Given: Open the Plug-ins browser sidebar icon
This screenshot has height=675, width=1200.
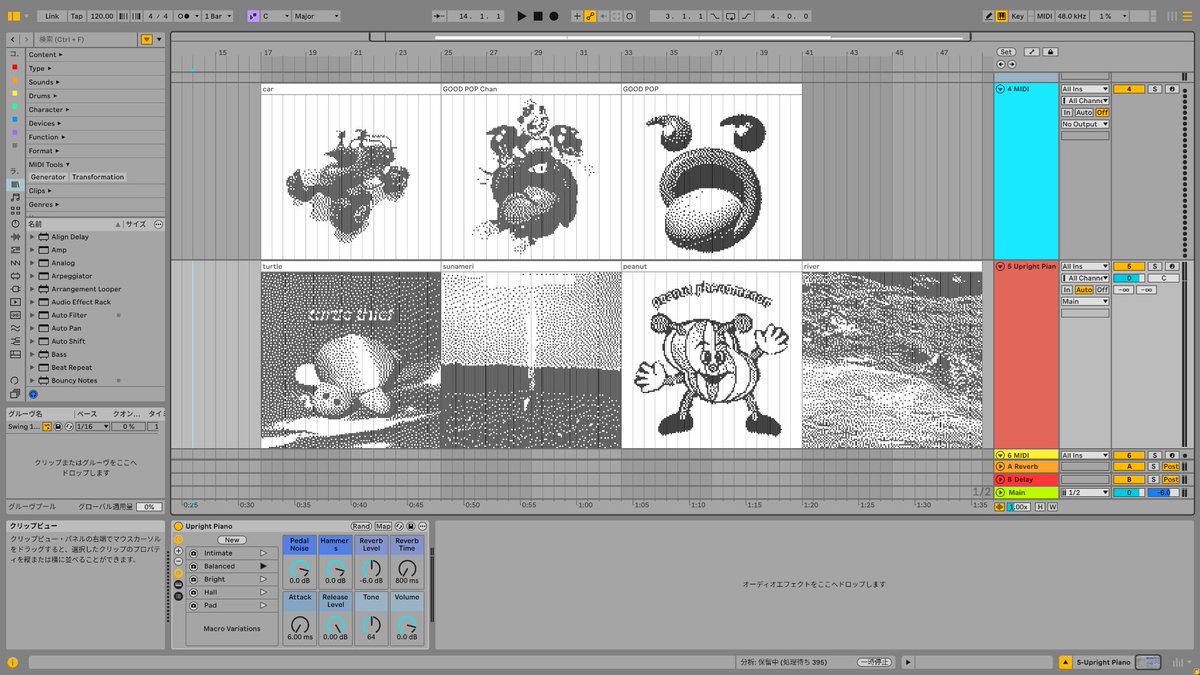Looking at the screenshot, I should click(15, 288).
